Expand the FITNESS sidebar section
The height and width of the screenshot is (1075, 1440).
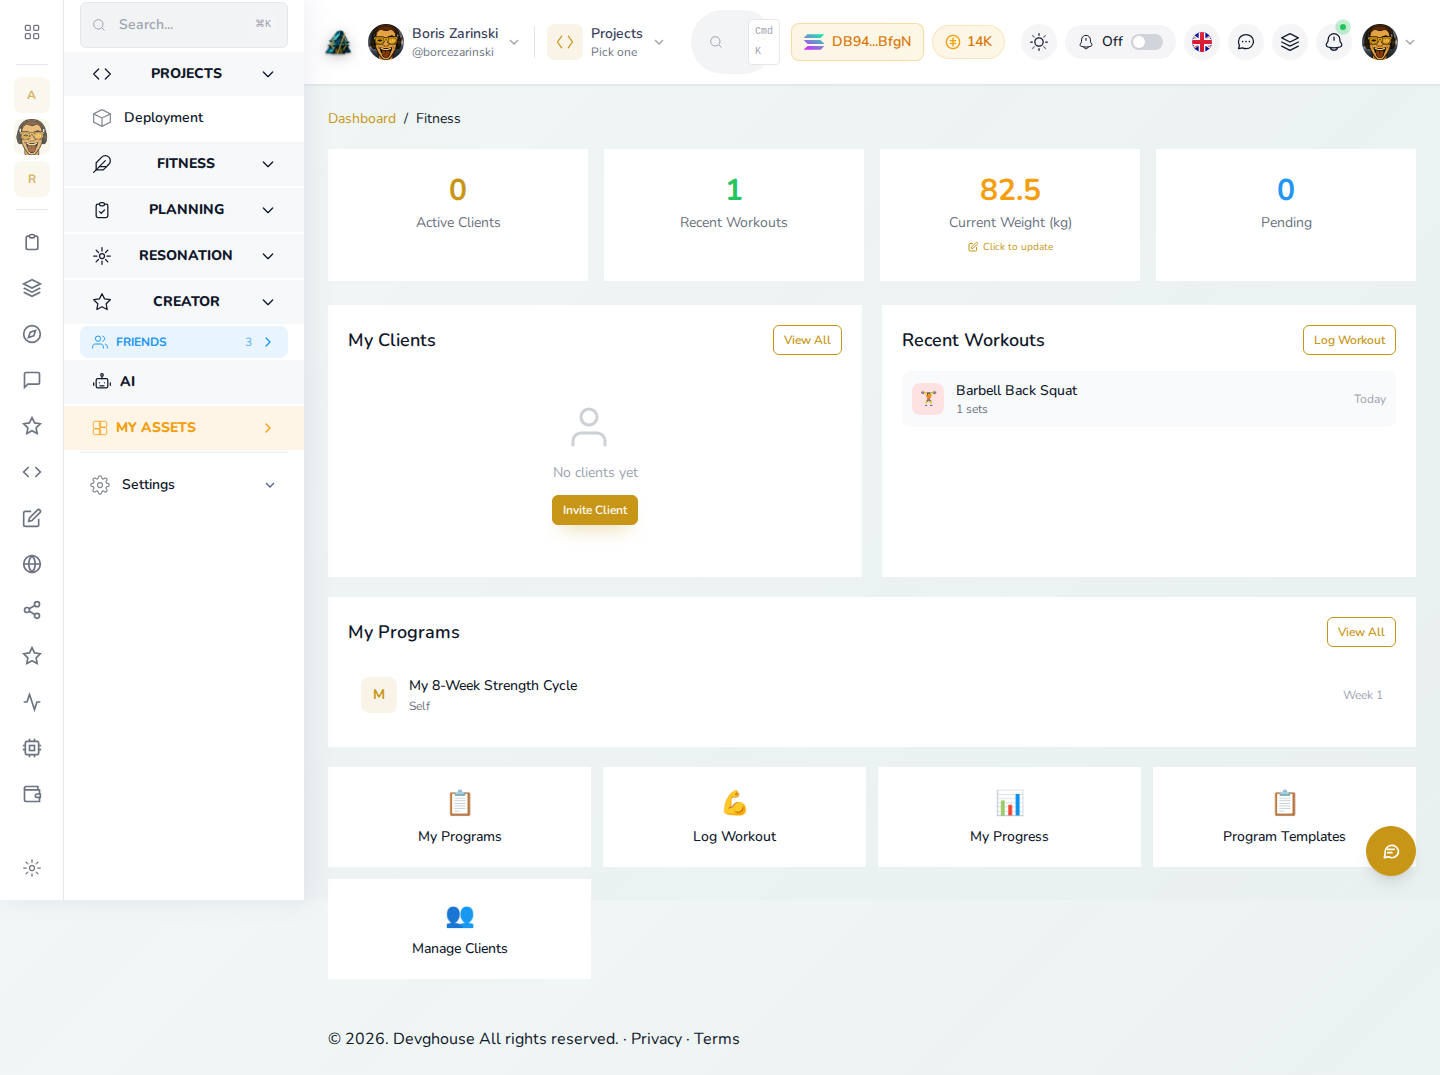pos(184,163)
